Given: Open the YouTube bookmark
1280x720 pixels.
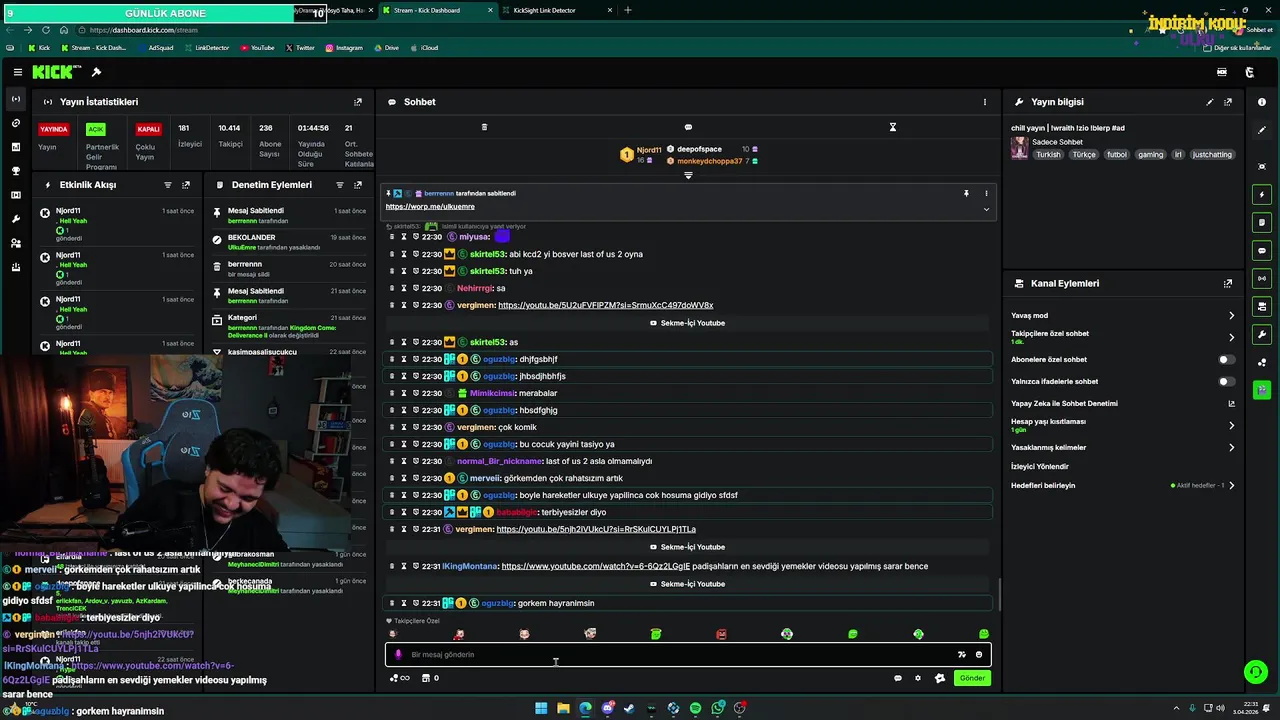Looking at the screenshot, I should pyautogui.click(x=257, y=48).
